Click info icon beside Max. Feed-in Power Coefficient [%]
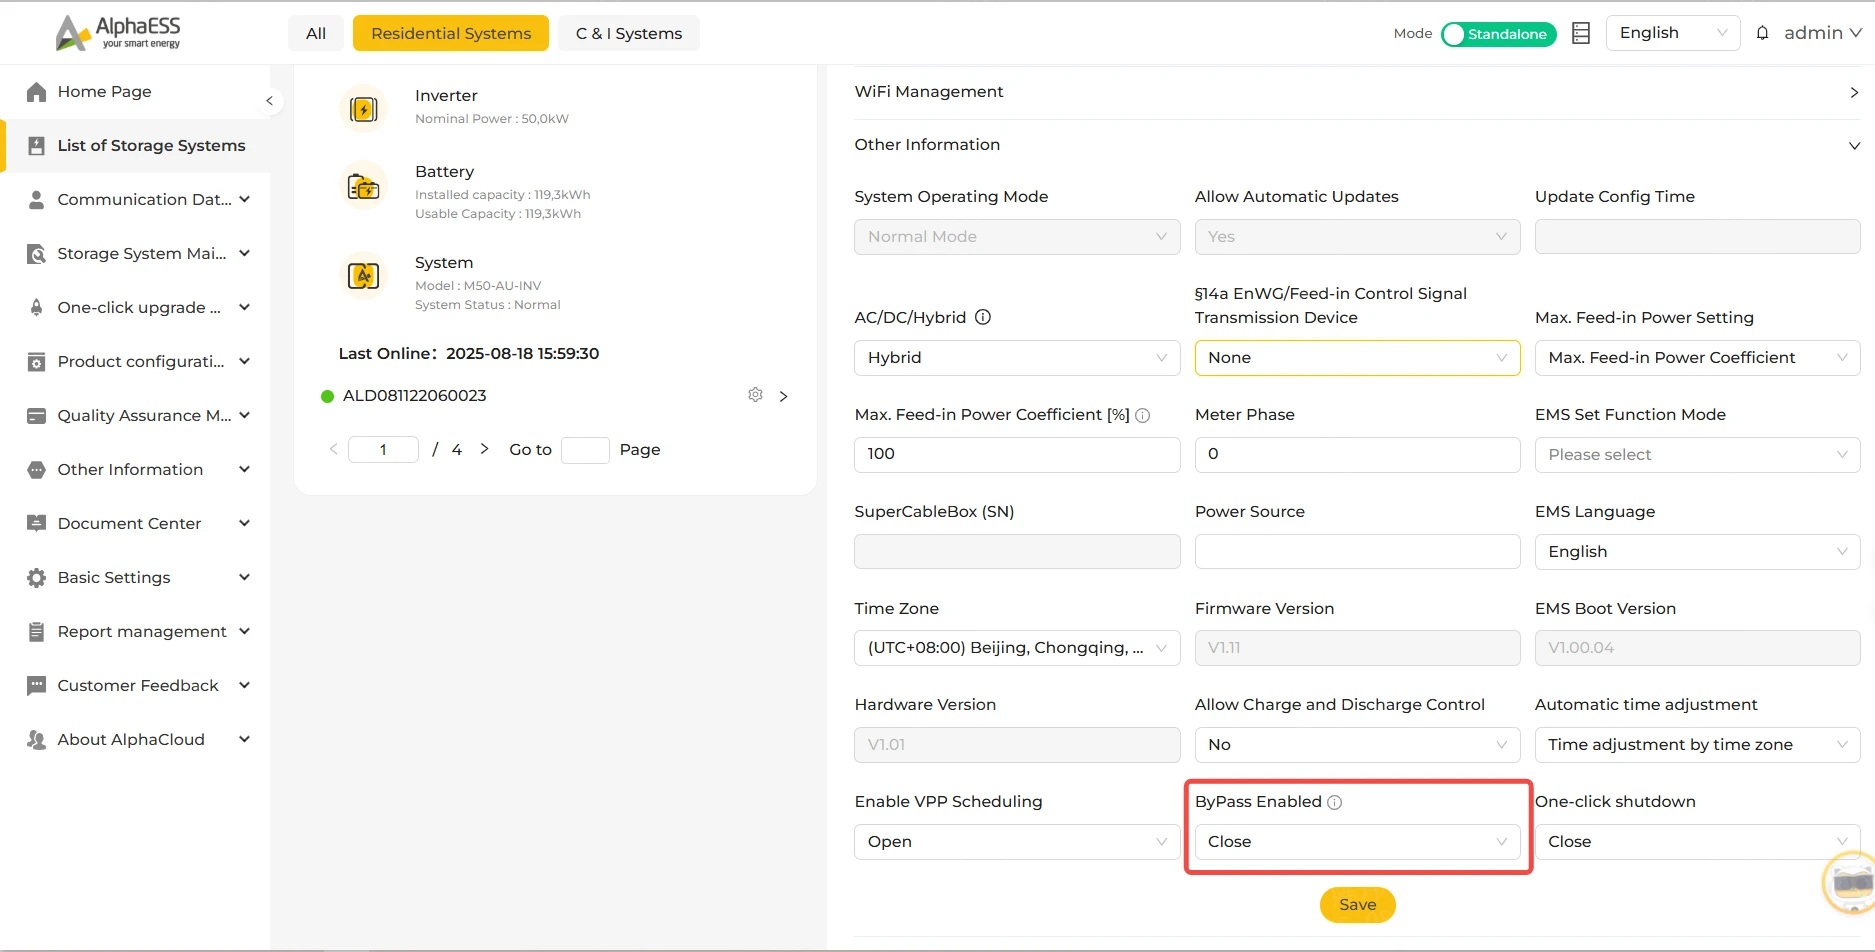This screenshot has height=952, width=1875. pyautogui.click(x=1143, y=415)
